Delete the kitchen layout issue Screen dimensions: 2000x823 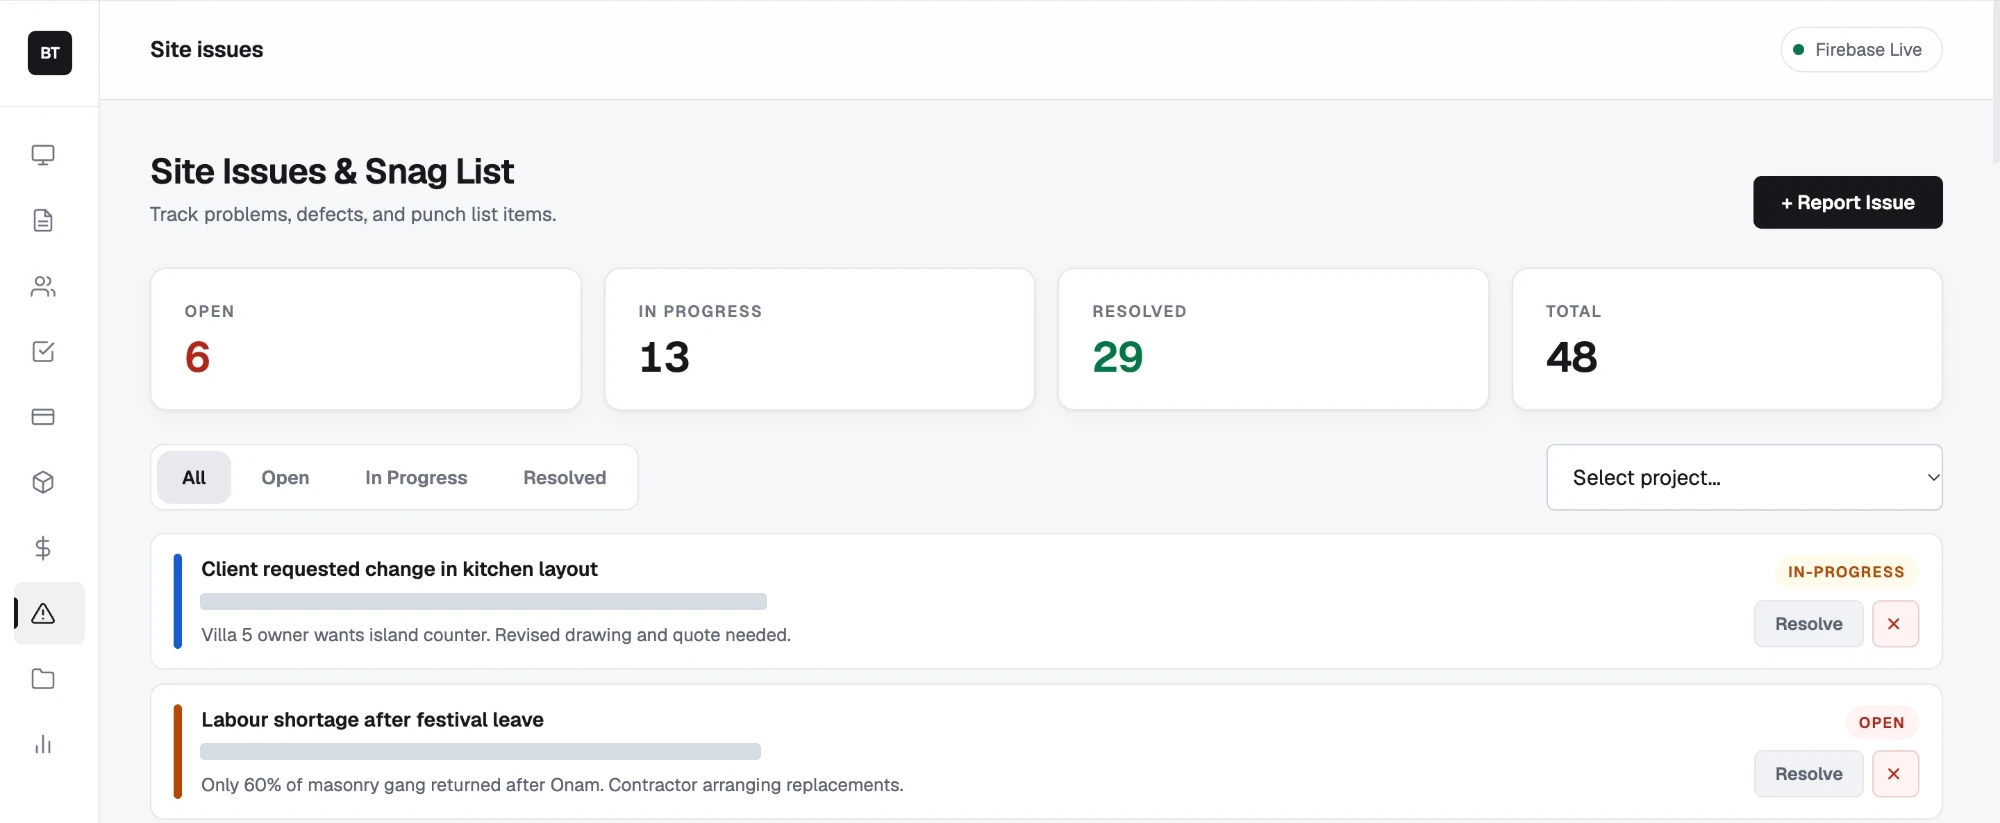point(1895,624)
